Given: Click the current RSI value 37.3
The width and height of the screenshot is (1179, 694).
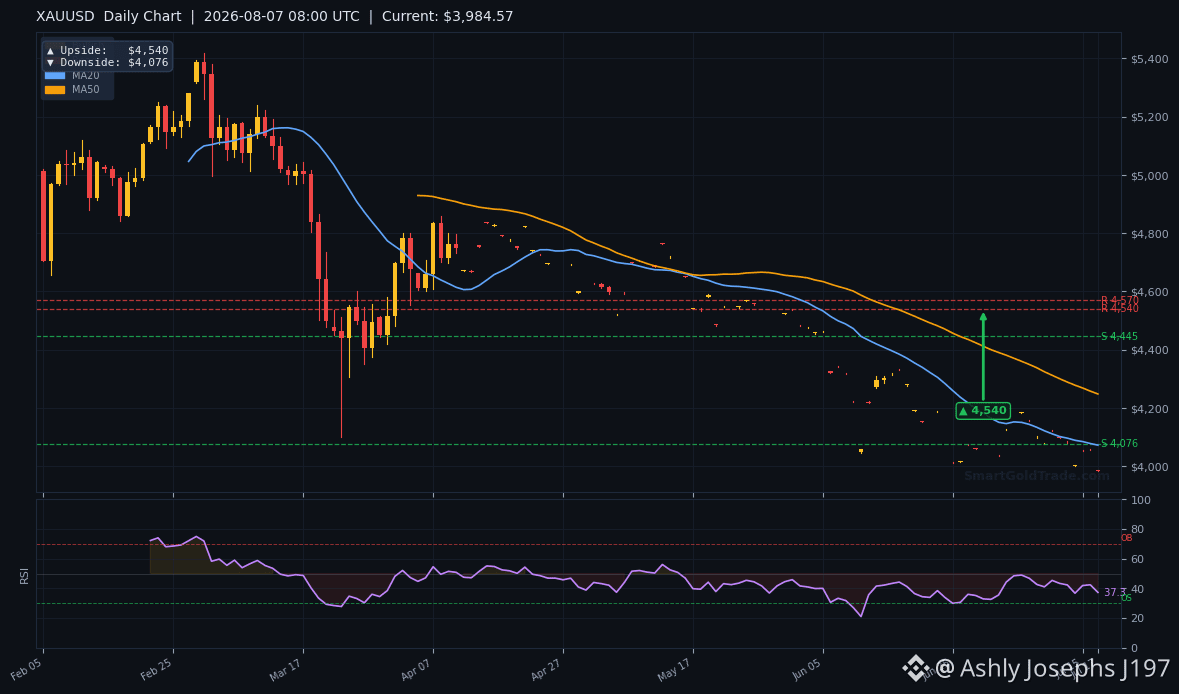Looking at the screenshot, I should [1115, 592].
